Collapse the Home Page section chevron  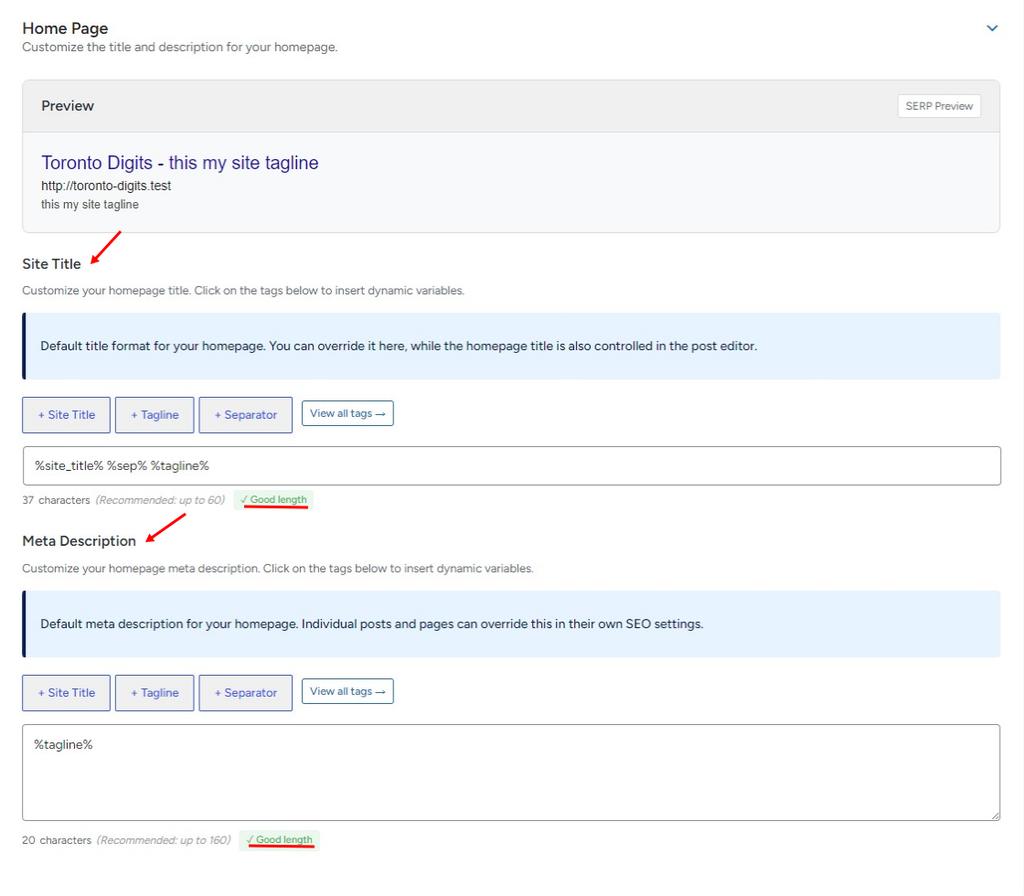[992, 28]
